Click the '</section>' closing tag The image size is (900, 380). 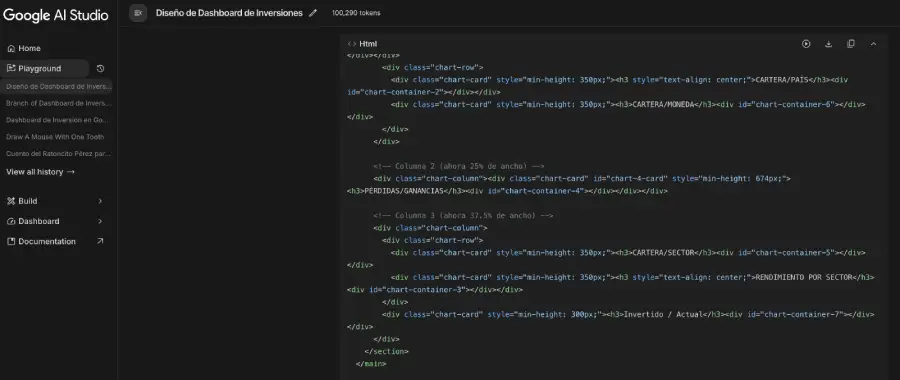386,351
